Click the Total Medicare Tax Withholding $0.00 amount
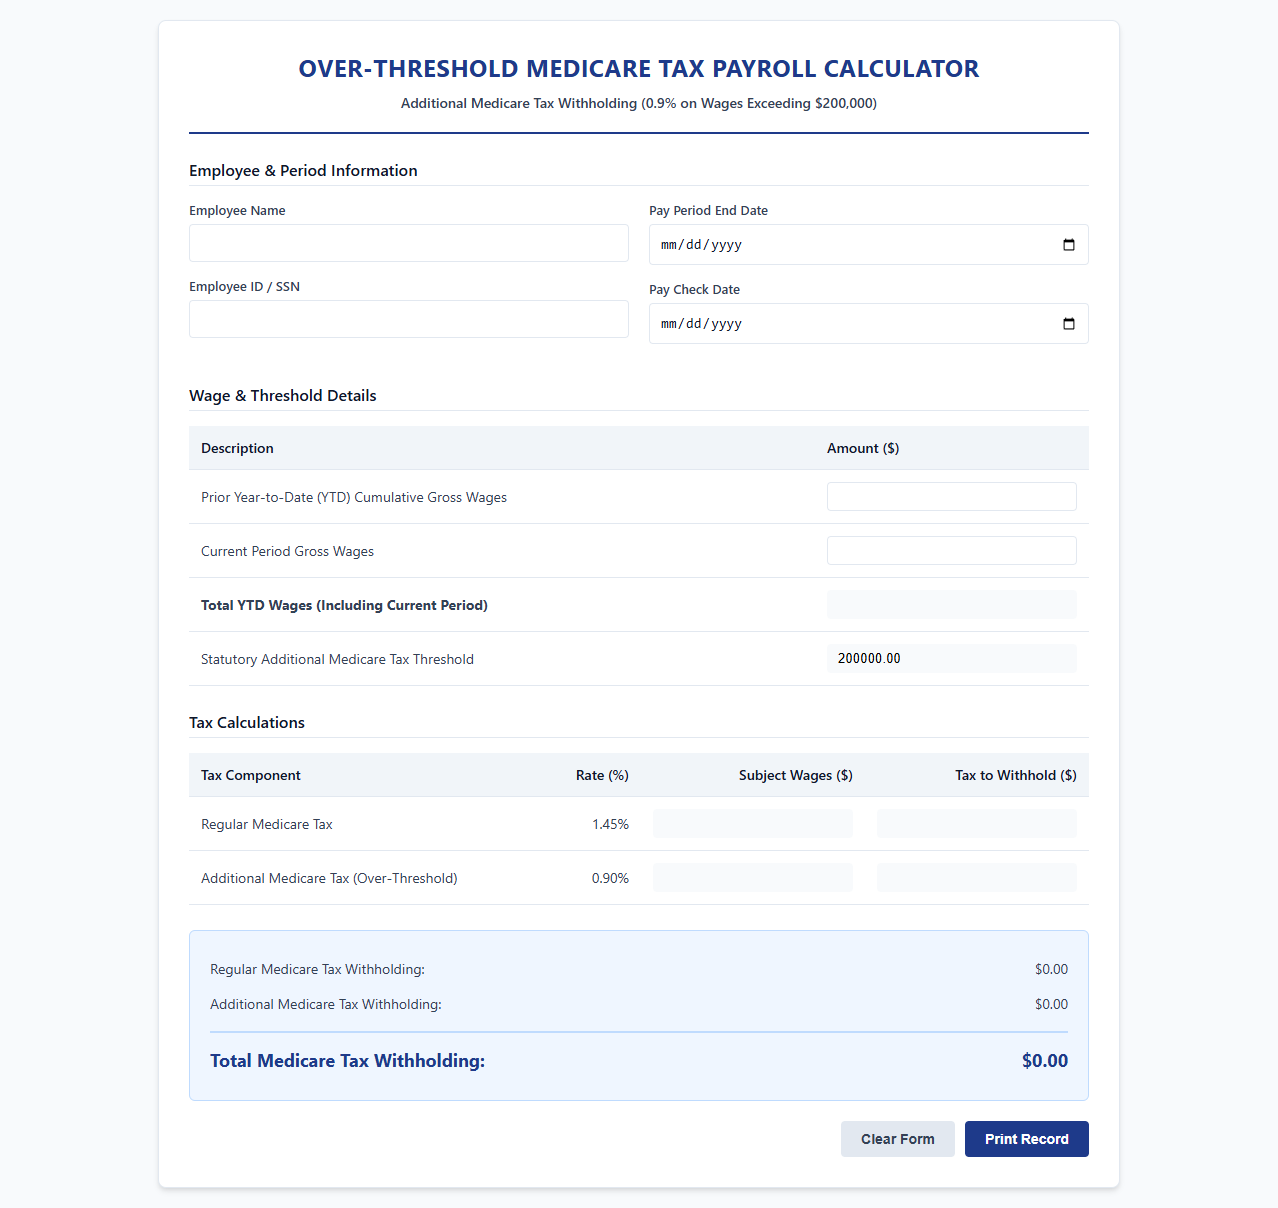 coord(1045,1061)
